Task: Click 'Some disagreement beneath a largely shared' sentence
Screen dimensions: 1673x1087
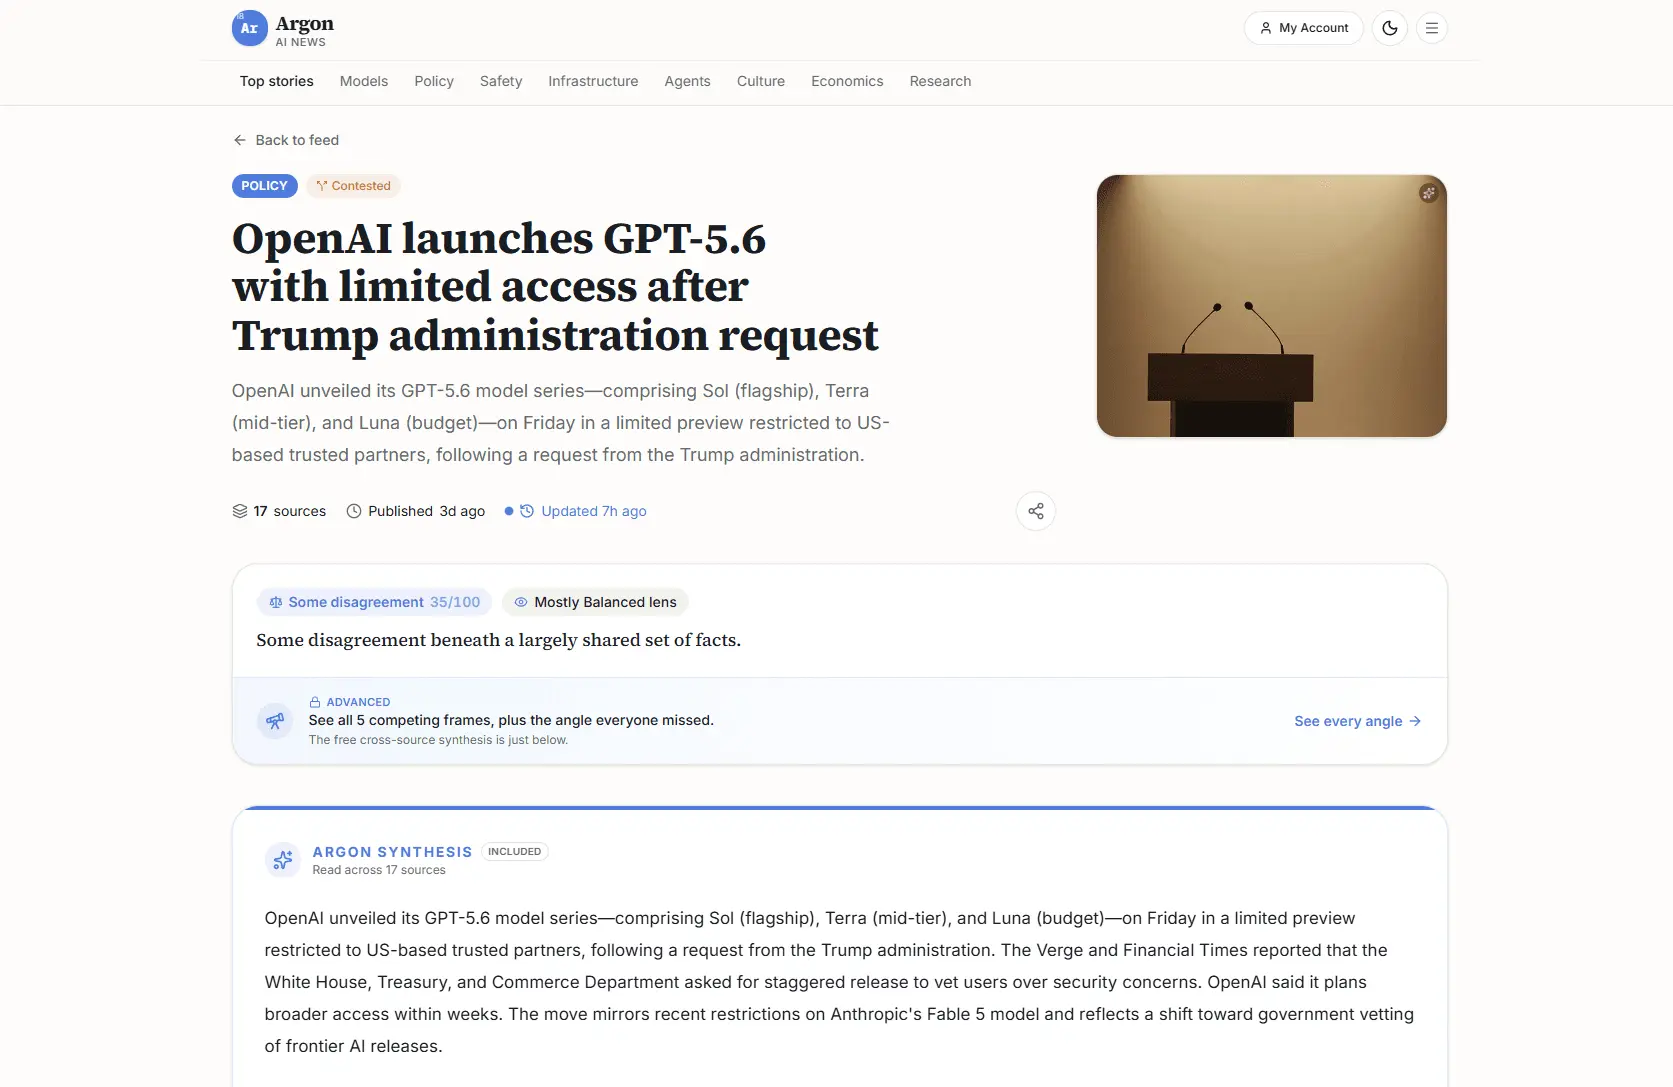Action: (x=498, y=640)
